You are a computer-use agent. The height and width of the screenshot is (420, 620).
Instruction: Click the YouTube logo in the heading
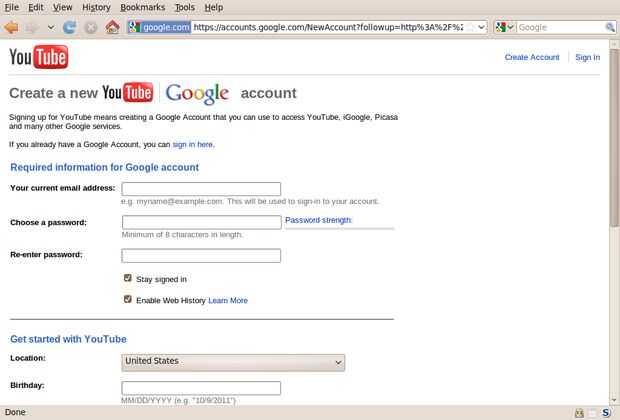click(x=128, y=93)
